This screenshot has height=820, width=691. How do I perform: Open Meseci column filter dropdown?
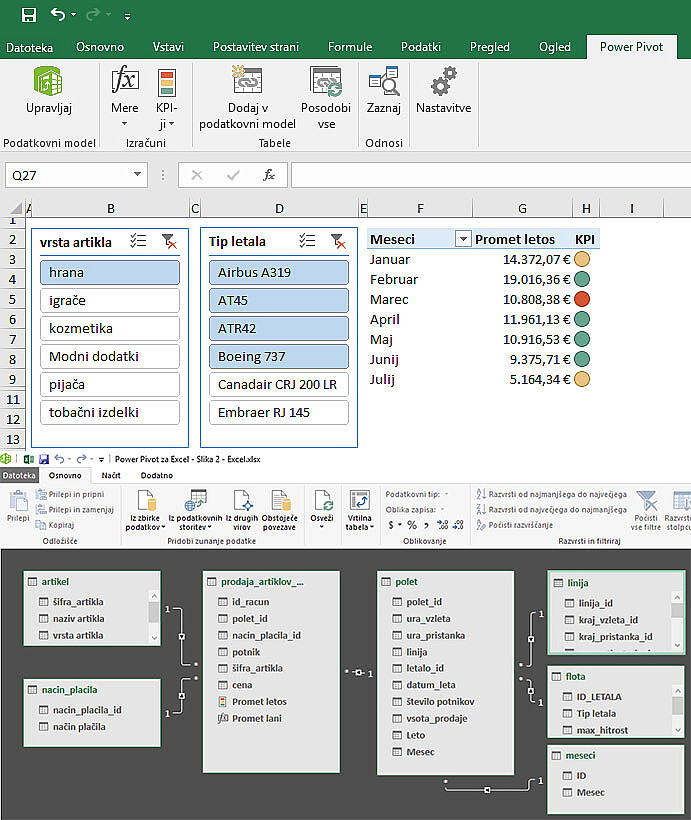click(462, 240)
